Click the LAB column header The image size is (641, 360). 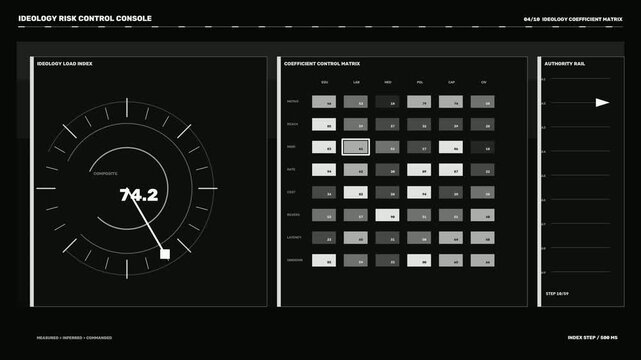coord(356,82)
